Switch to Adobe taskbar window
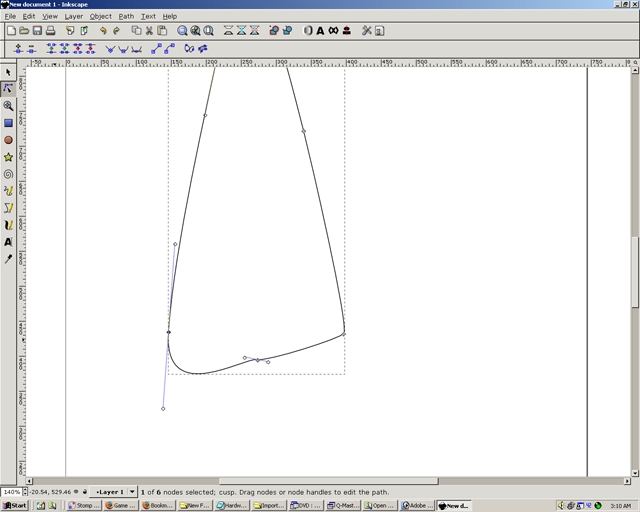Viewport: 640px width, 512px height. point(418,505)
